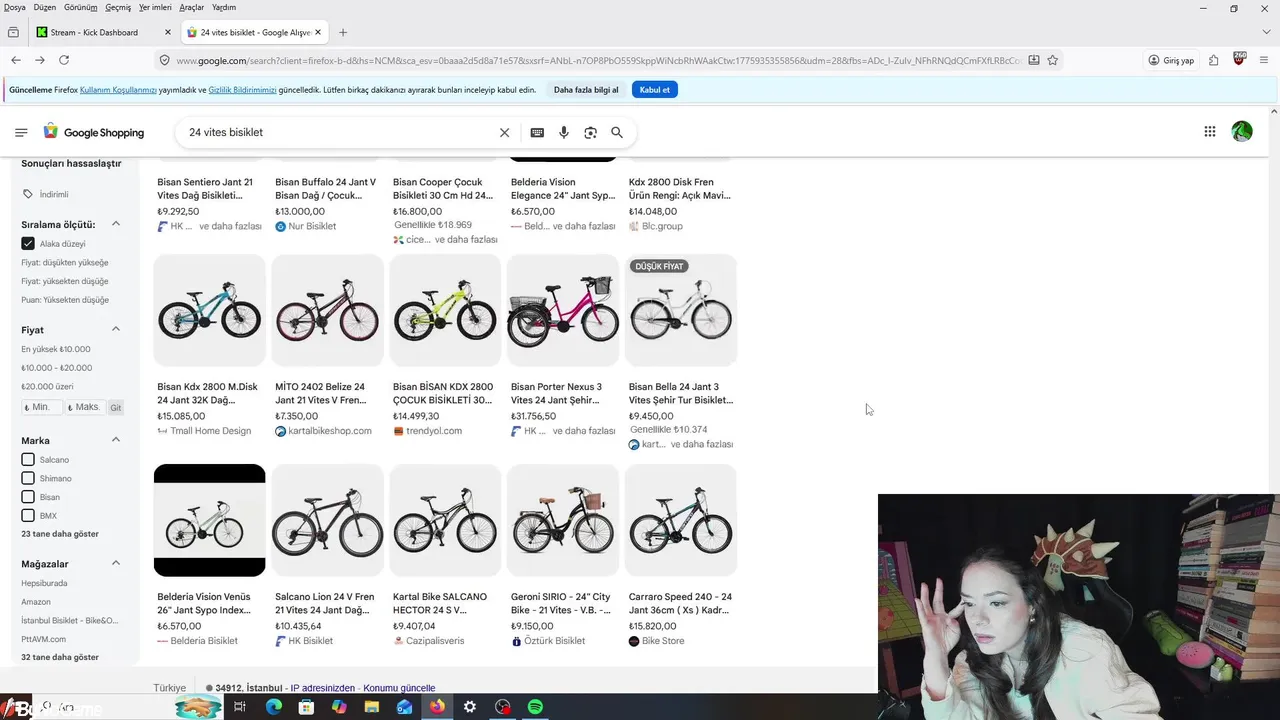Start voice search with microphone icon

[x=564, y=132]
